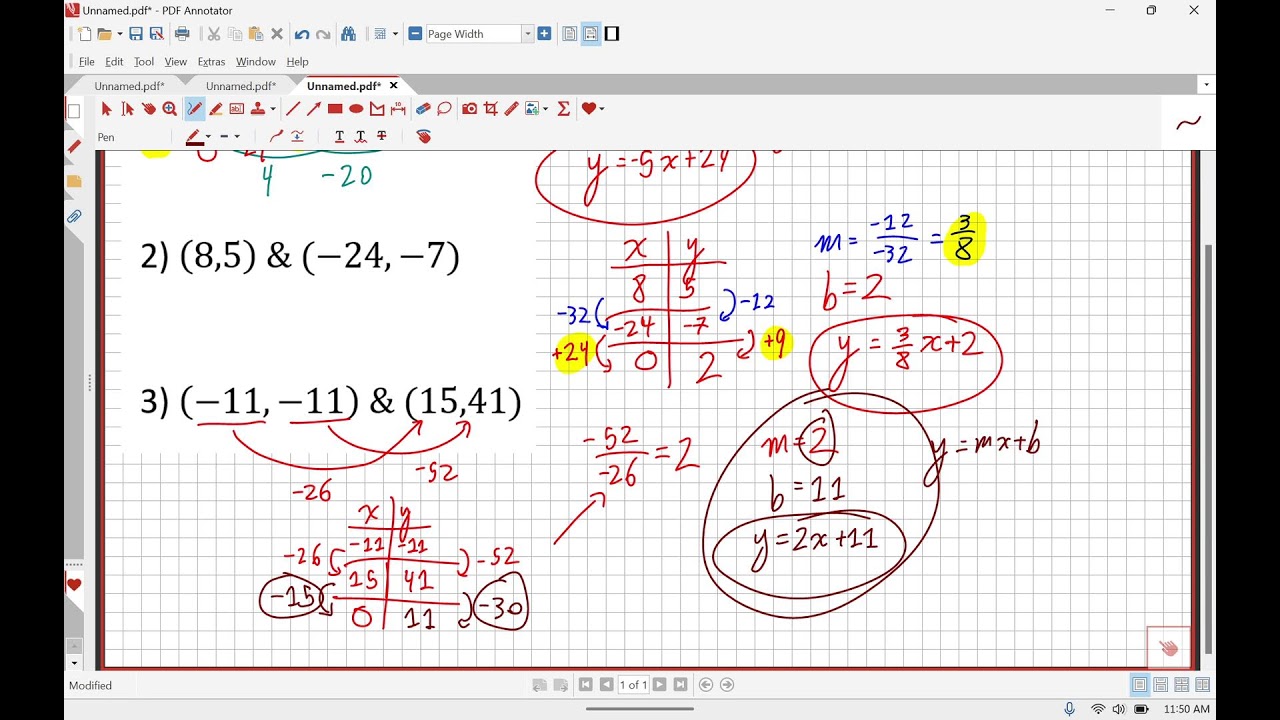Toggle continuous view in status bar
Viewport: 1280px width, 720px height.
1161,685
